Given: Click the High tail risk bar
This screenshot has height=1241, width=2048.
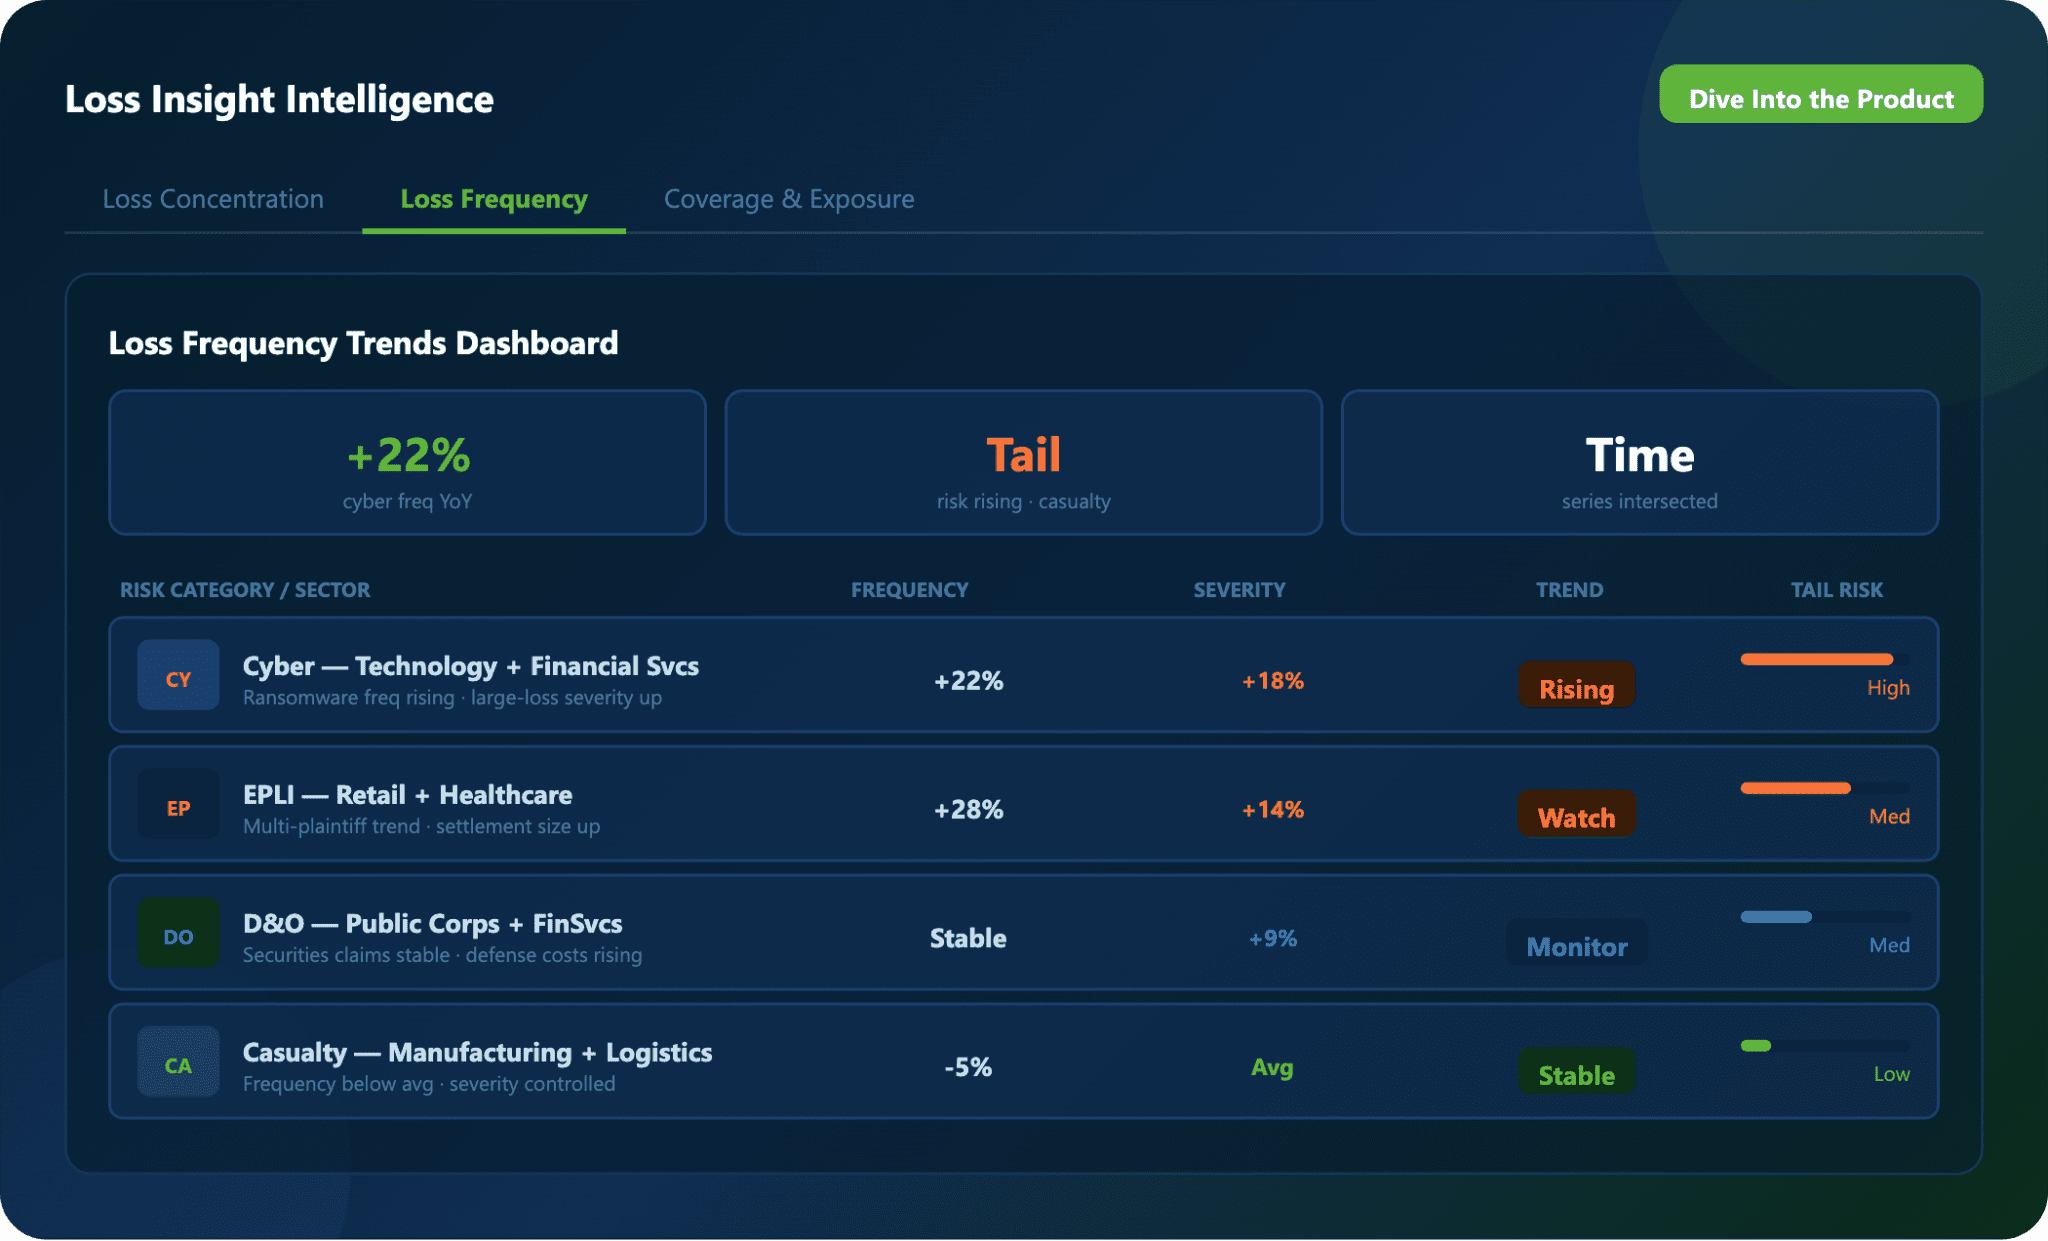Looking at the screenshot, I should 1816,659.
